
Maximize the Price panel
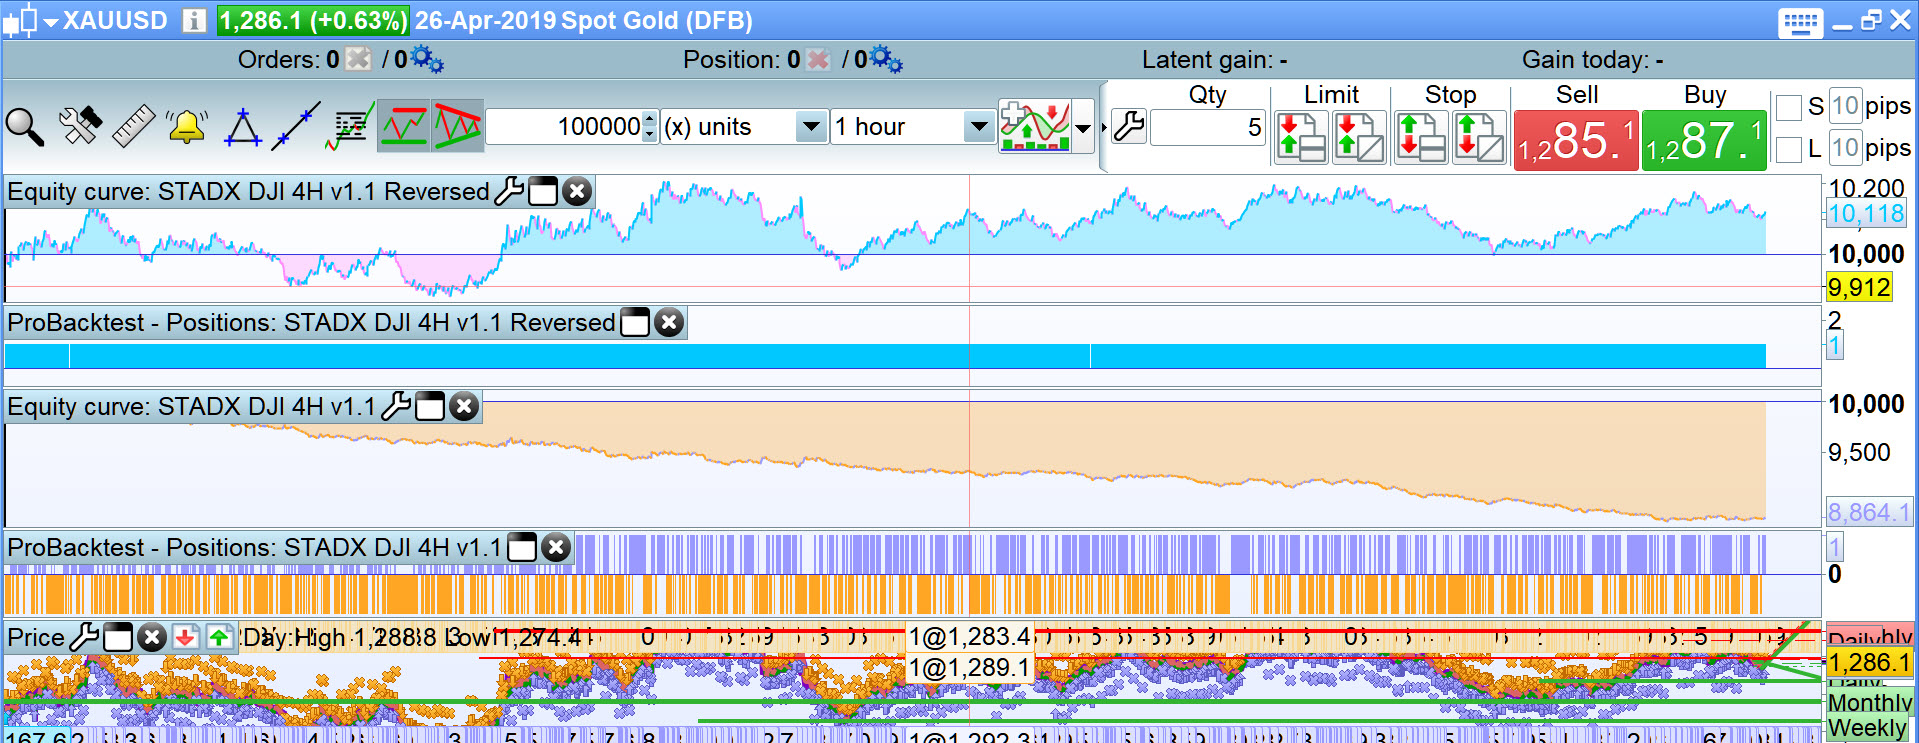point(118,637)
